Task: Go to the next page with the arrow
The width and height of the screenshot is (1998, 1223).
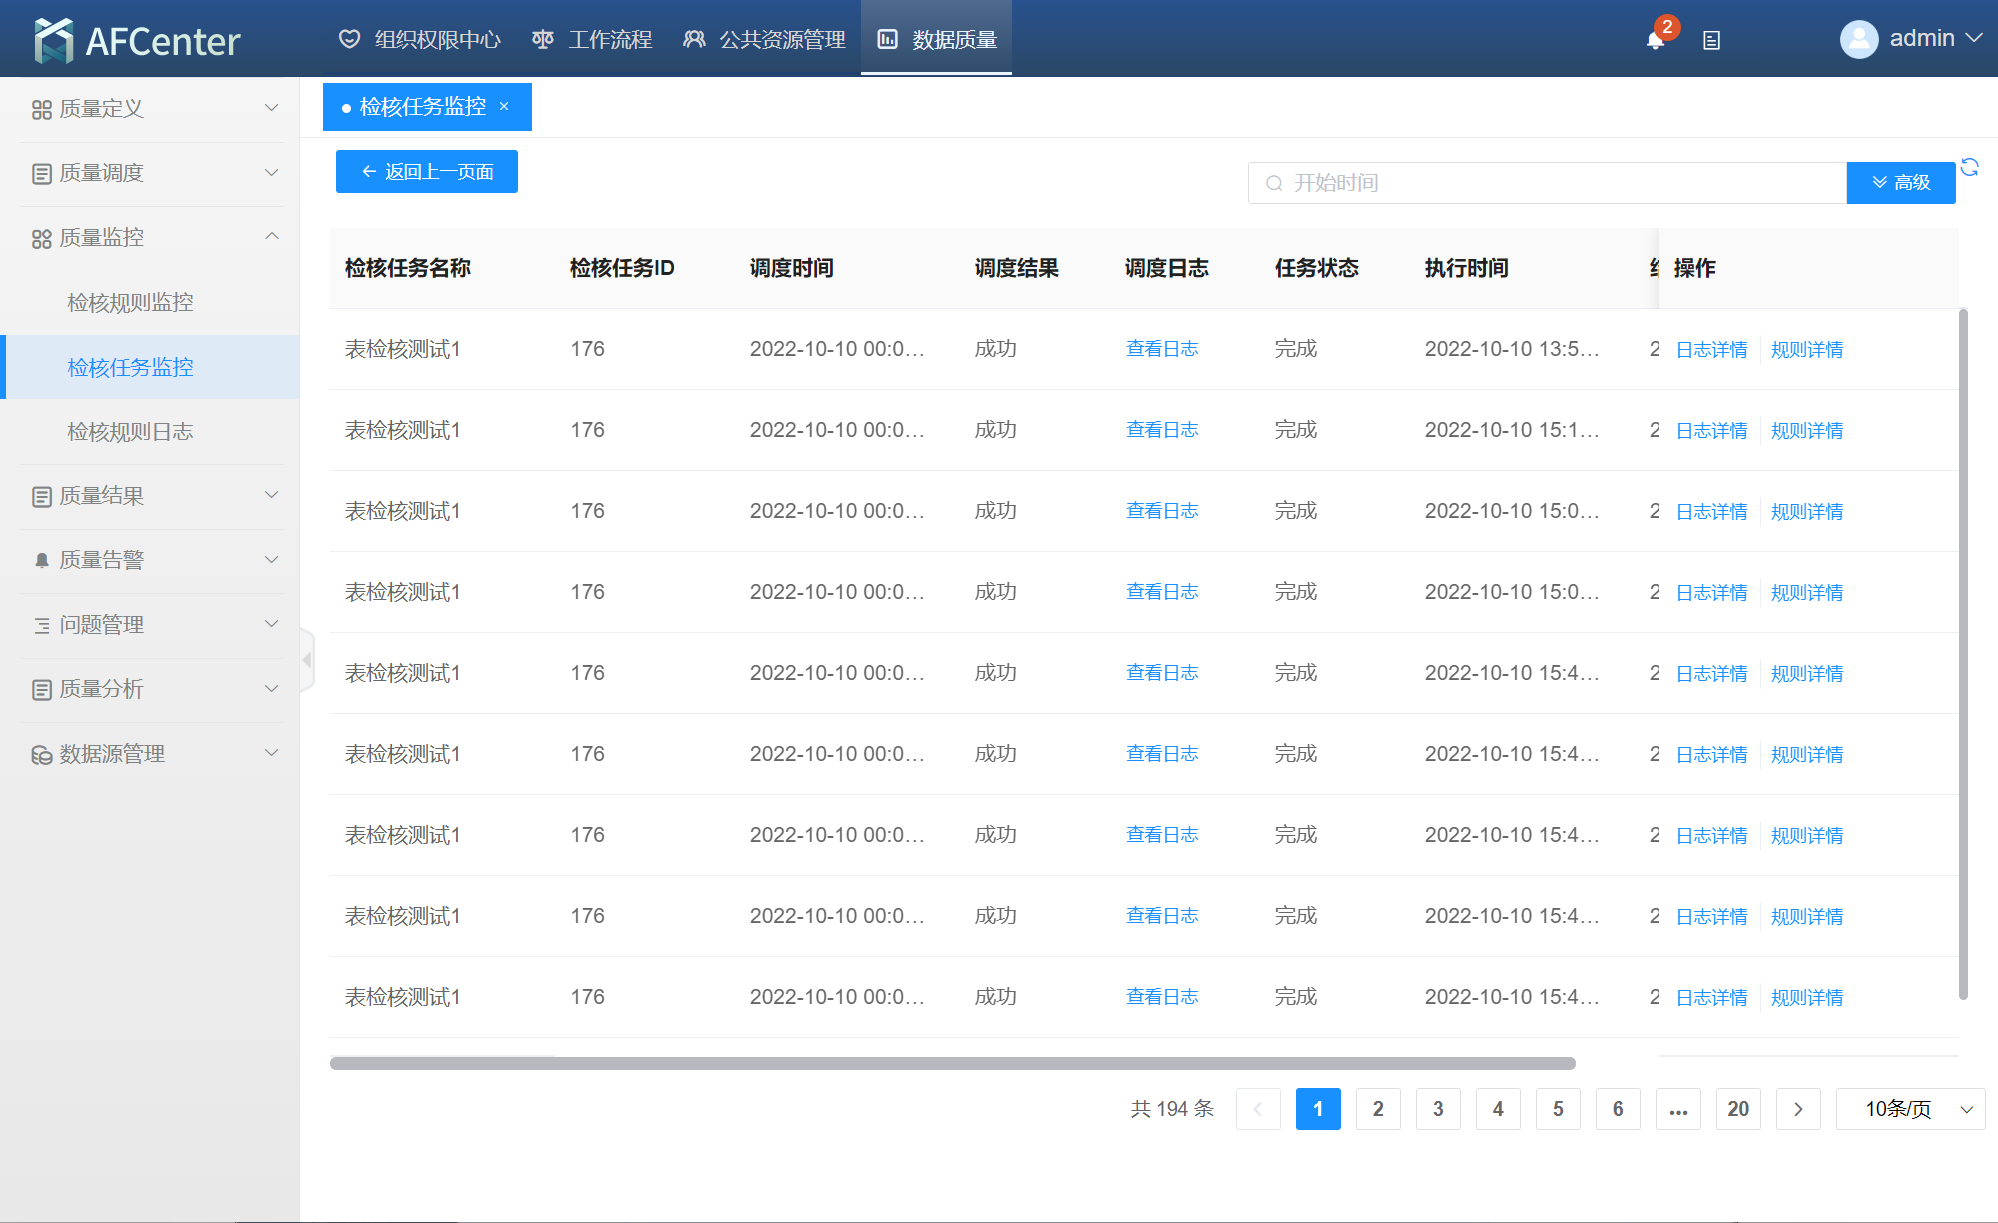Action: point(1797,1109)
